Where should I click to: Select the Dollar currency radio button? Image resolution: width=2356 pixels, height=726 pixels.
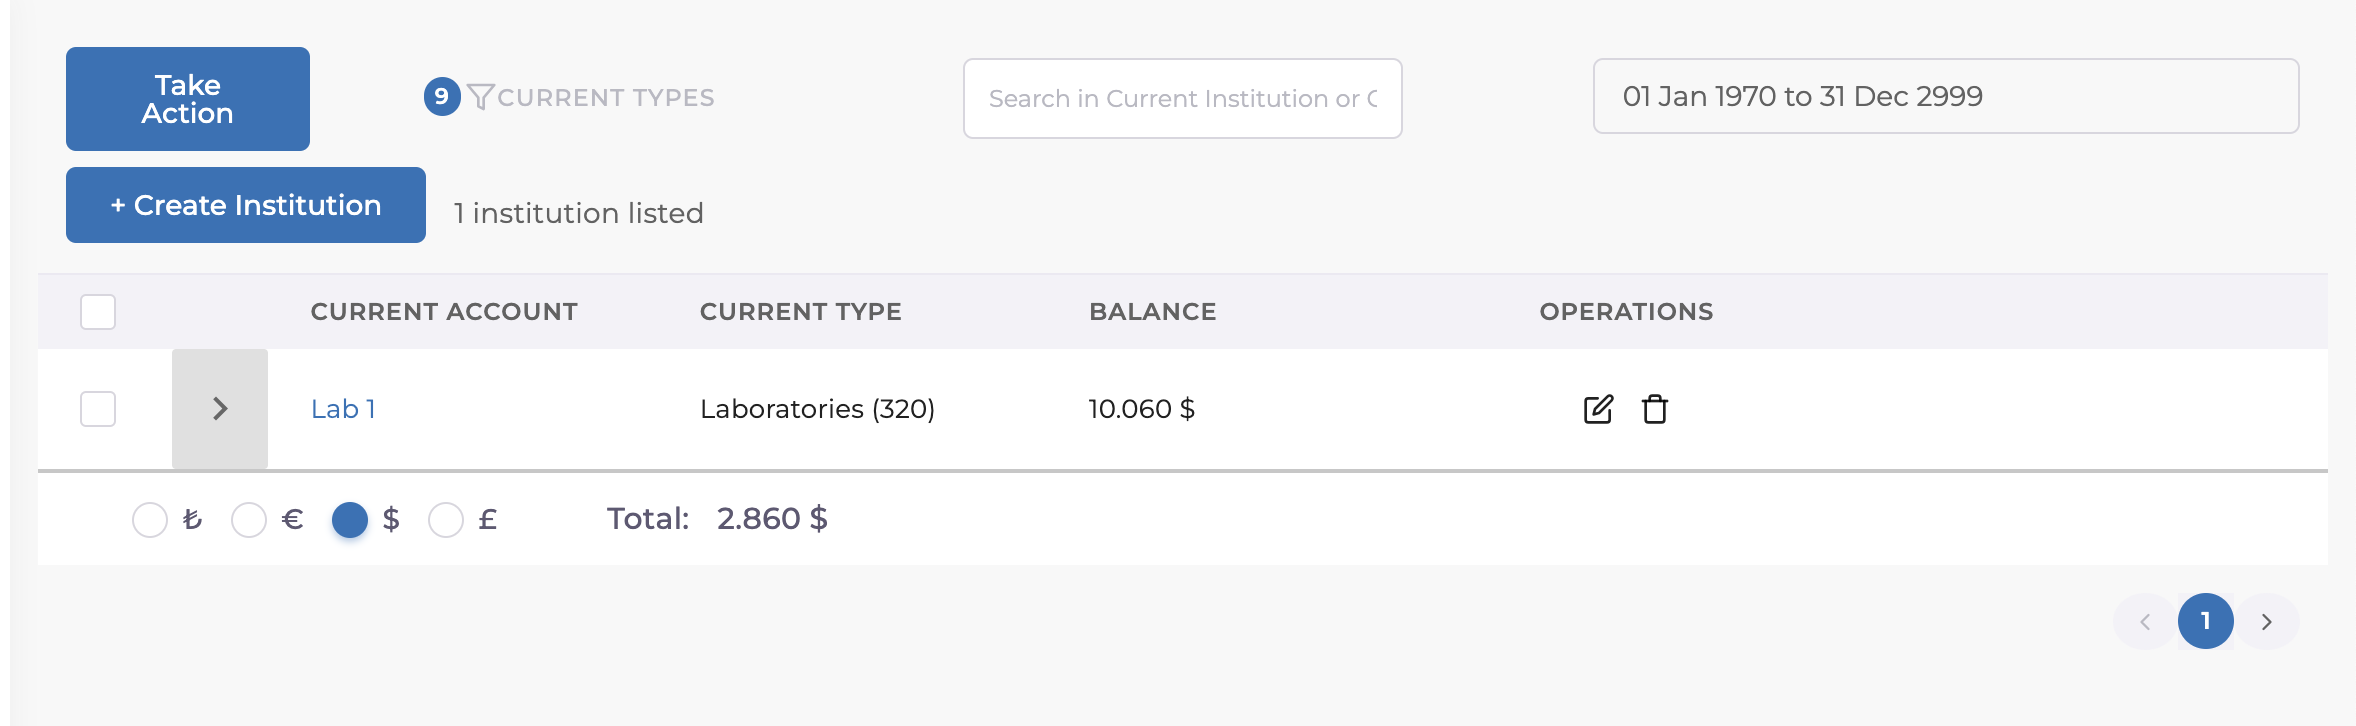coord(350,520)
